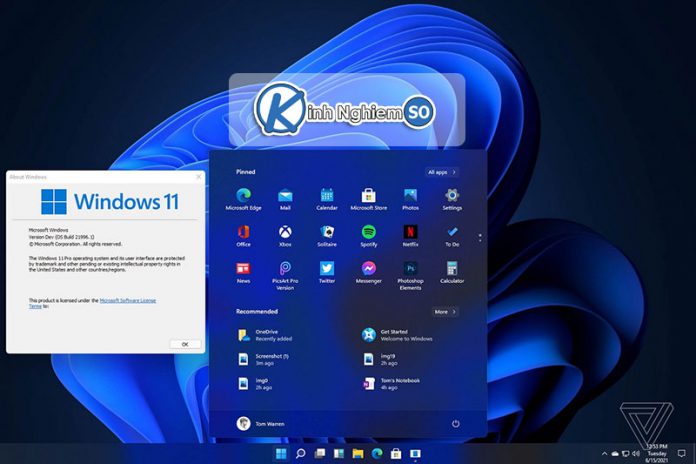This screenshot has height=464, width=696.
Task: Launch the Office app
Action: point(243,236)
